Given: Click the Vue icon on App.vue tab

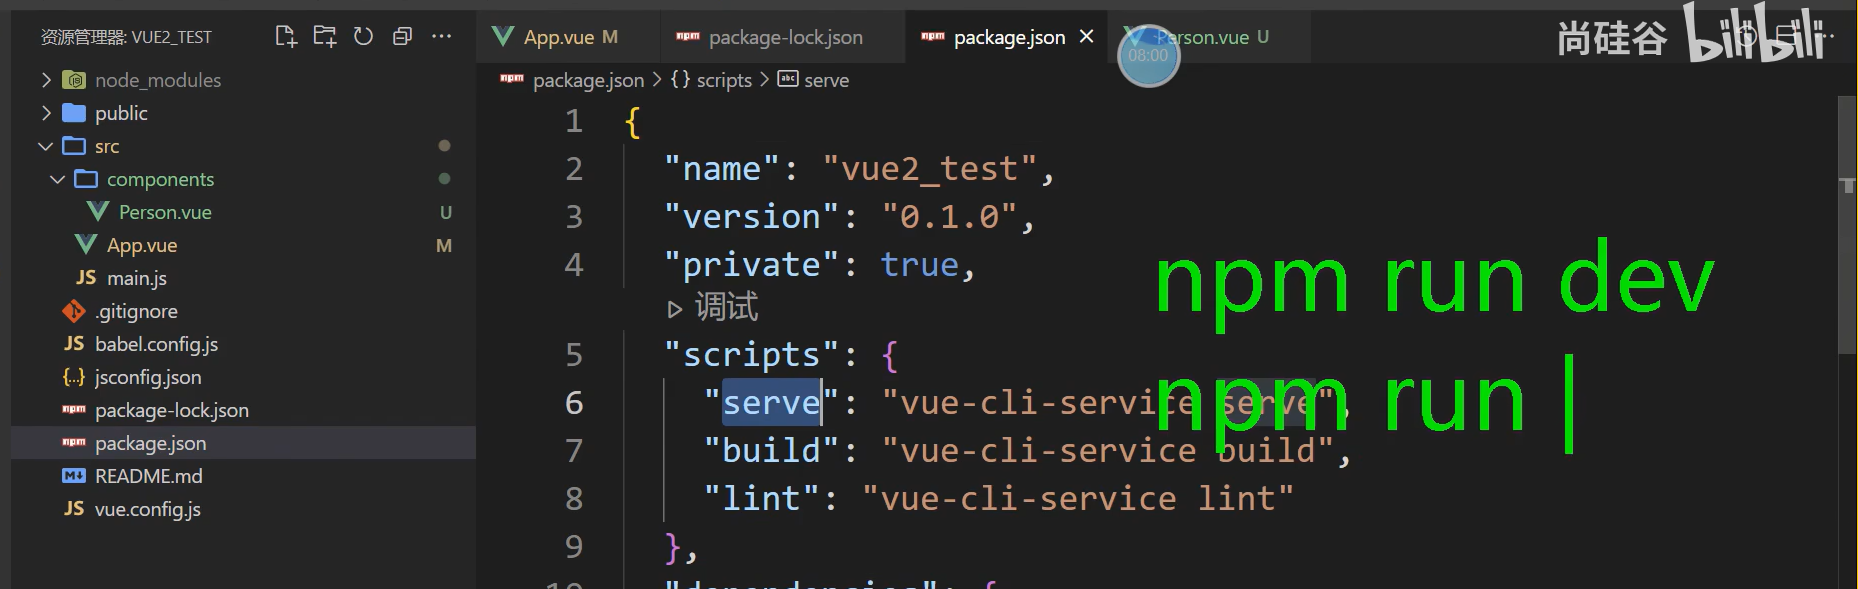Looking at the screenshot, I should point(503,37).
